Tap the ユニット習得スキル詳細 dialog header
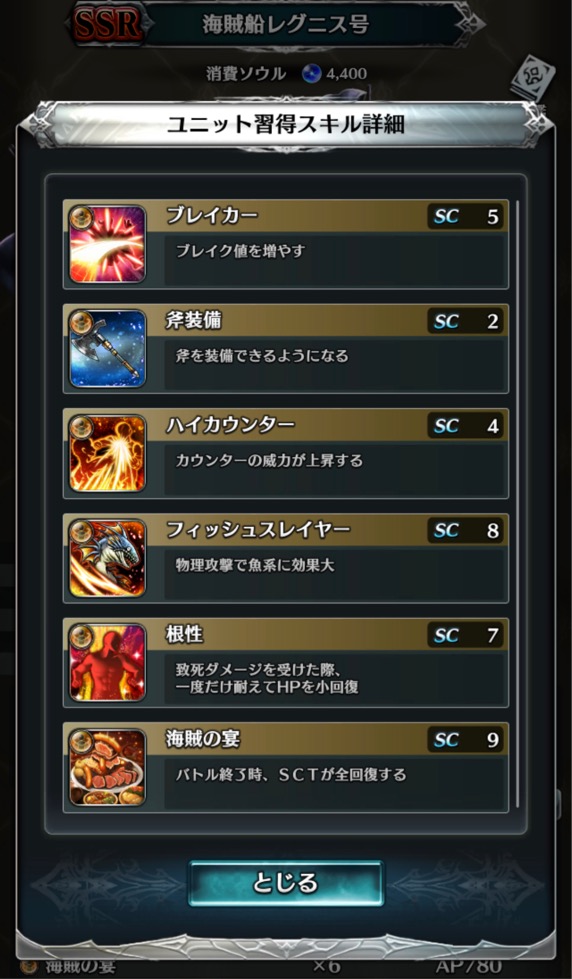 coord(286,124)
